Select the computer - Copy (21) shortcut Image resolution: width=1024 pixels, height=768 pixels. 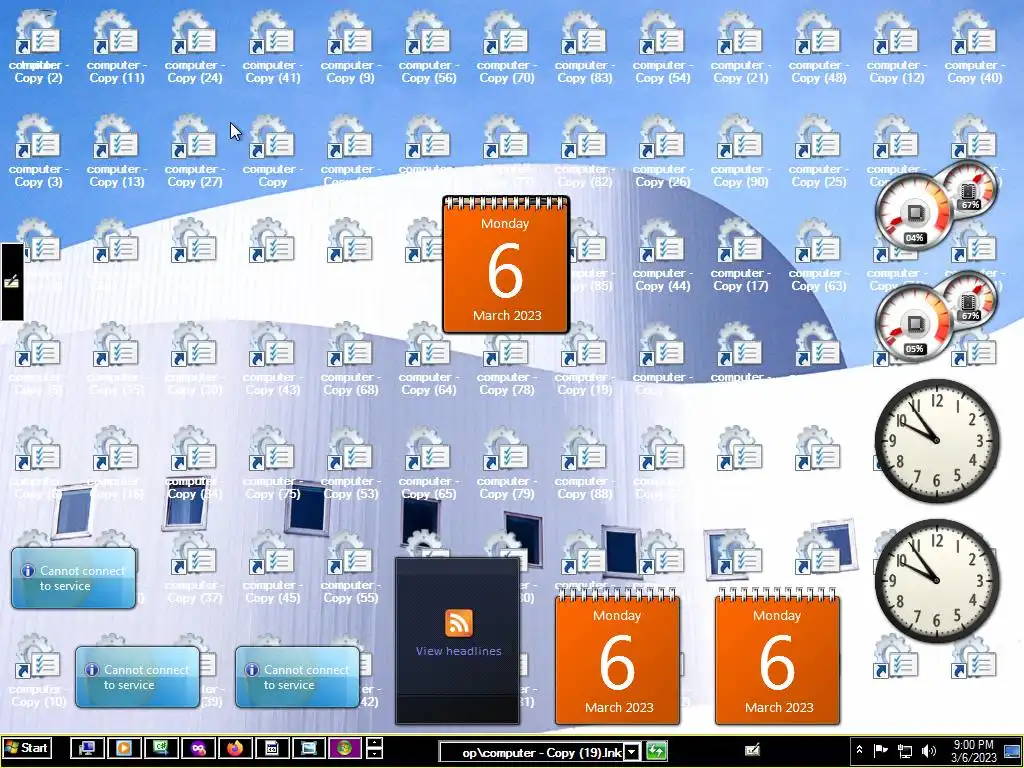[741, 47]
